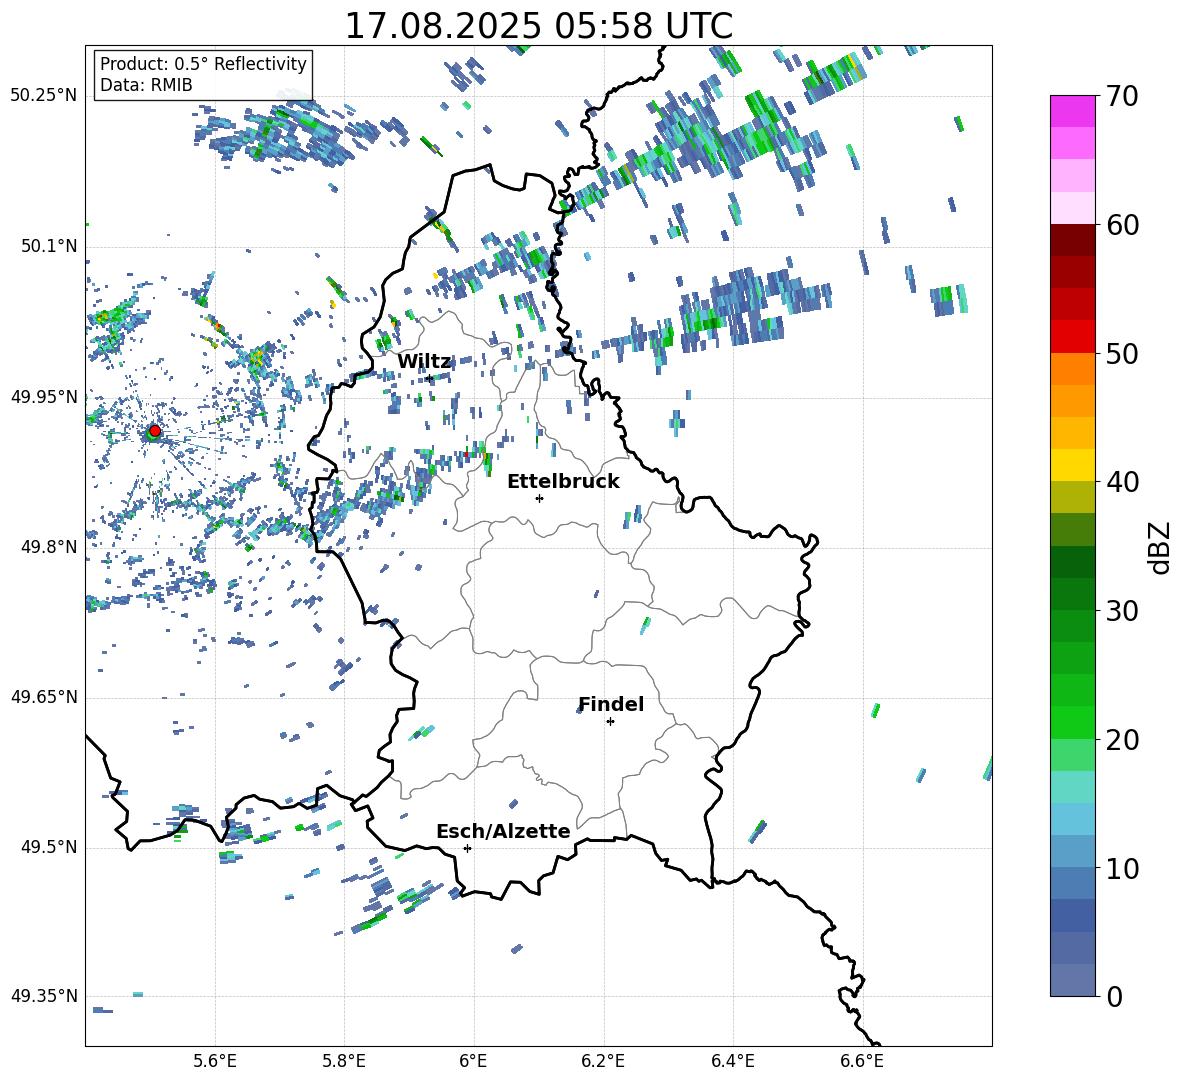Click the 70 value on the colorbar
The height and width of the screenshot is (1081, 1184).
coord(1122,96)
